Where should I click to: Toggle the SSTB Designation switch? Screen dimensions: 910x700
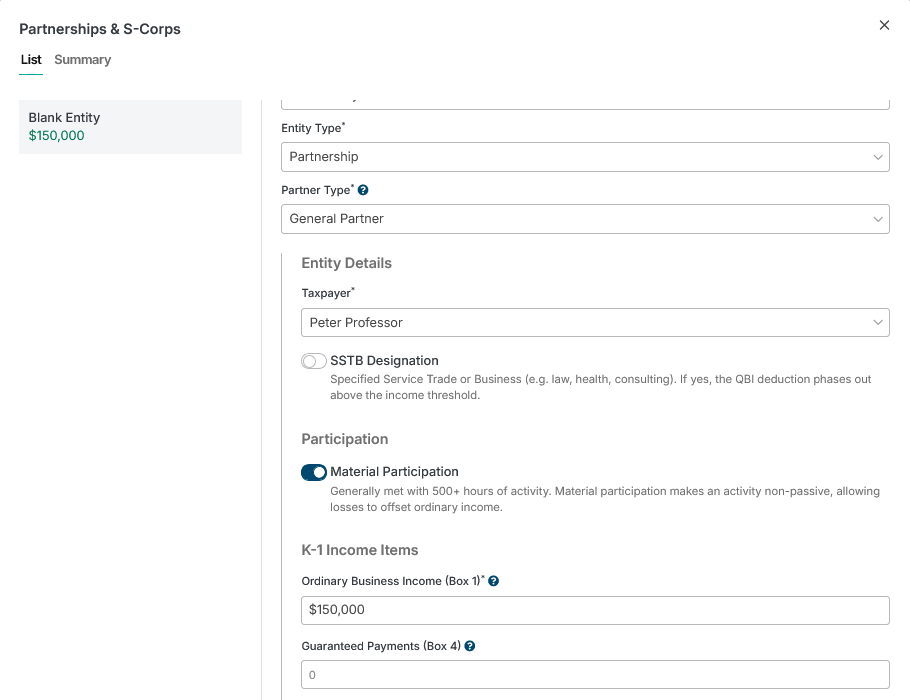pos(313,361)
